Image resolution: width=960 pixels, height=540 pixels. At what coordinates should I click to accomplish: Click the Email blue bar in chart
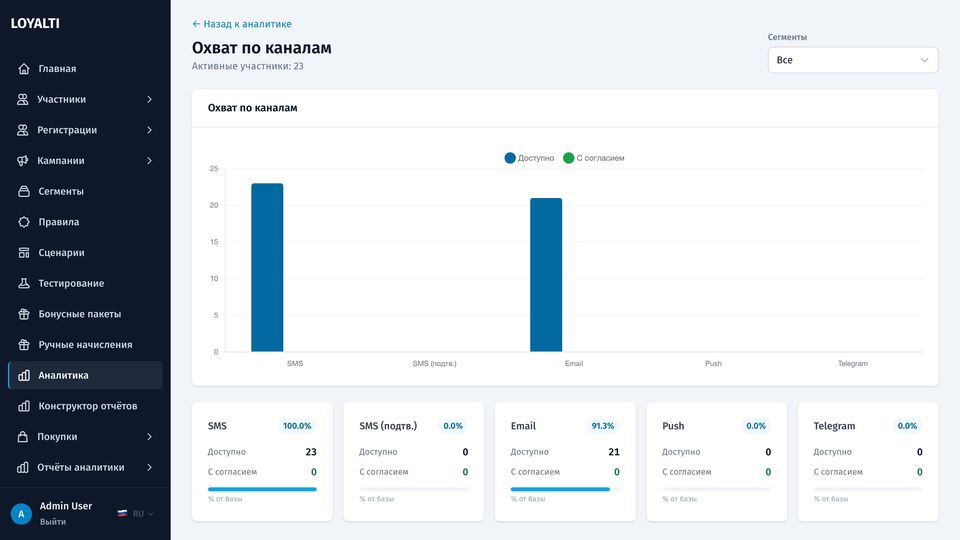(546, 275)
